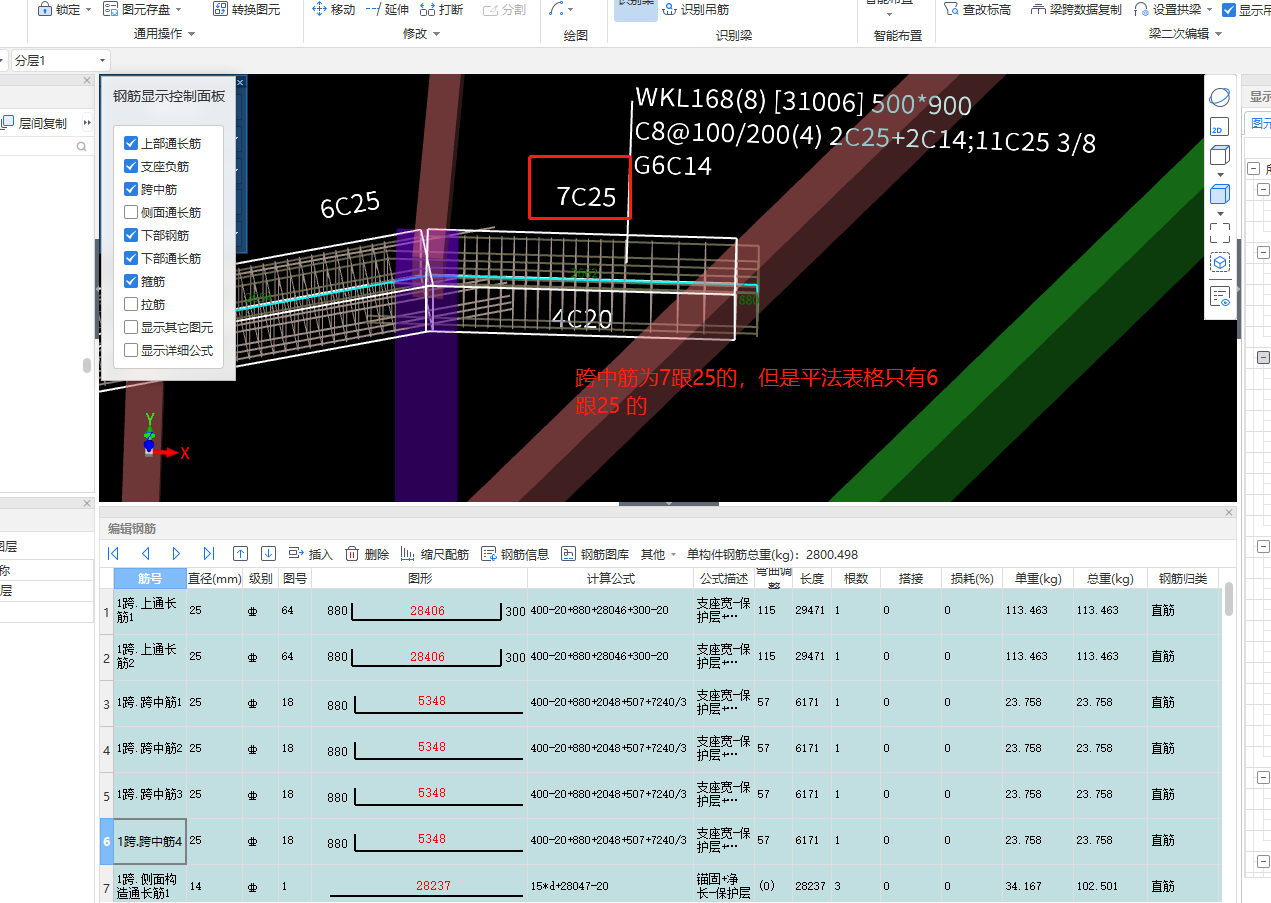Open 钢筋信息 button
Viewport: 1271px width, 903px height.
coord(515,554)
